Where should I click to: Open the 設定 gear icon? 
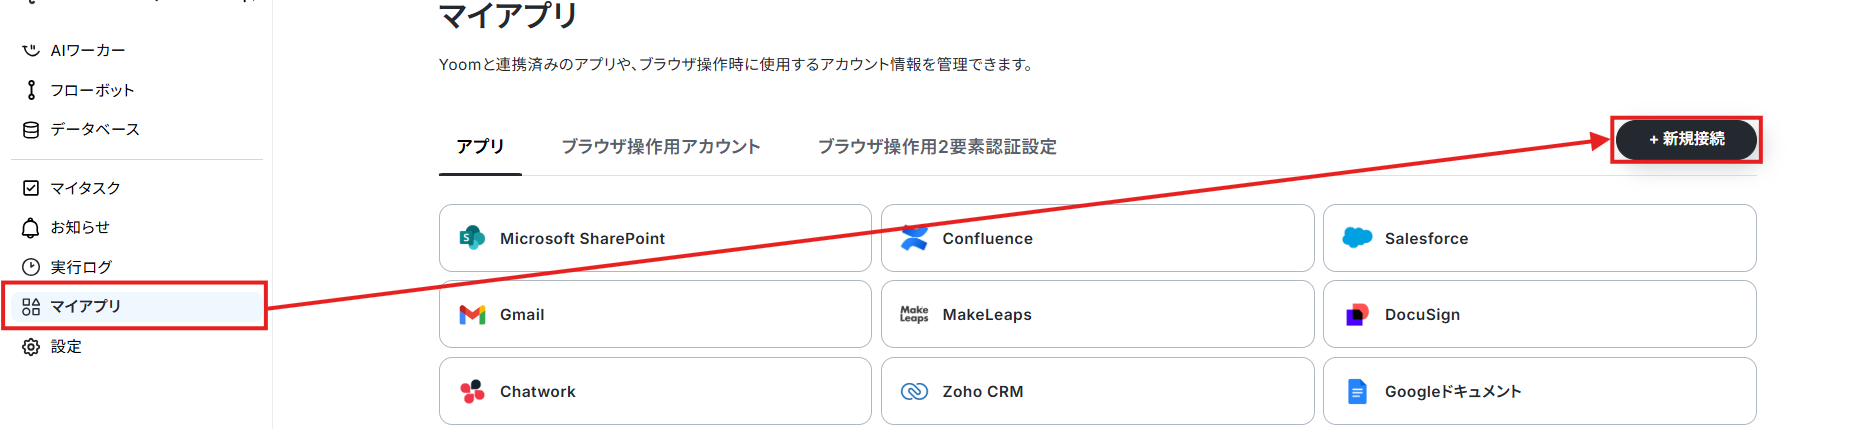coord(31,347)
